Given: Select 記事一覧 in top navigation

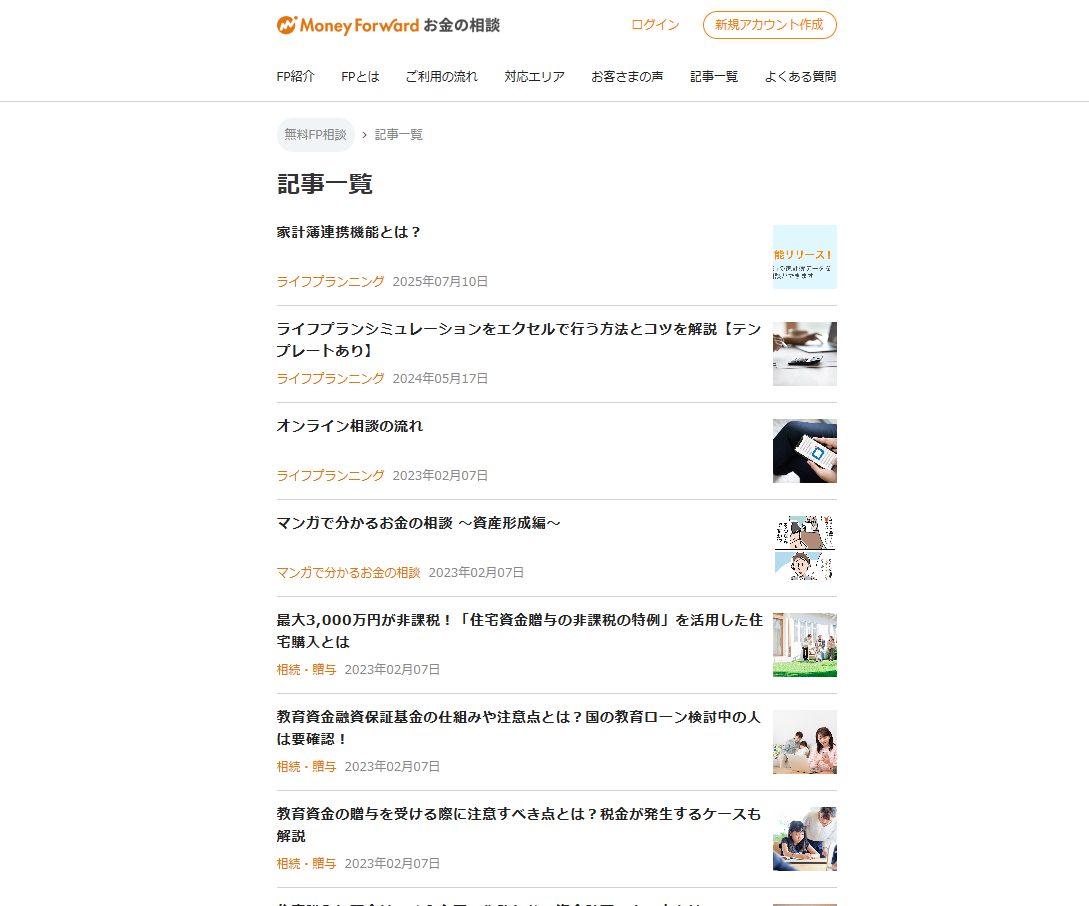Looking at the screenshot, I should (x=714, y=77).
